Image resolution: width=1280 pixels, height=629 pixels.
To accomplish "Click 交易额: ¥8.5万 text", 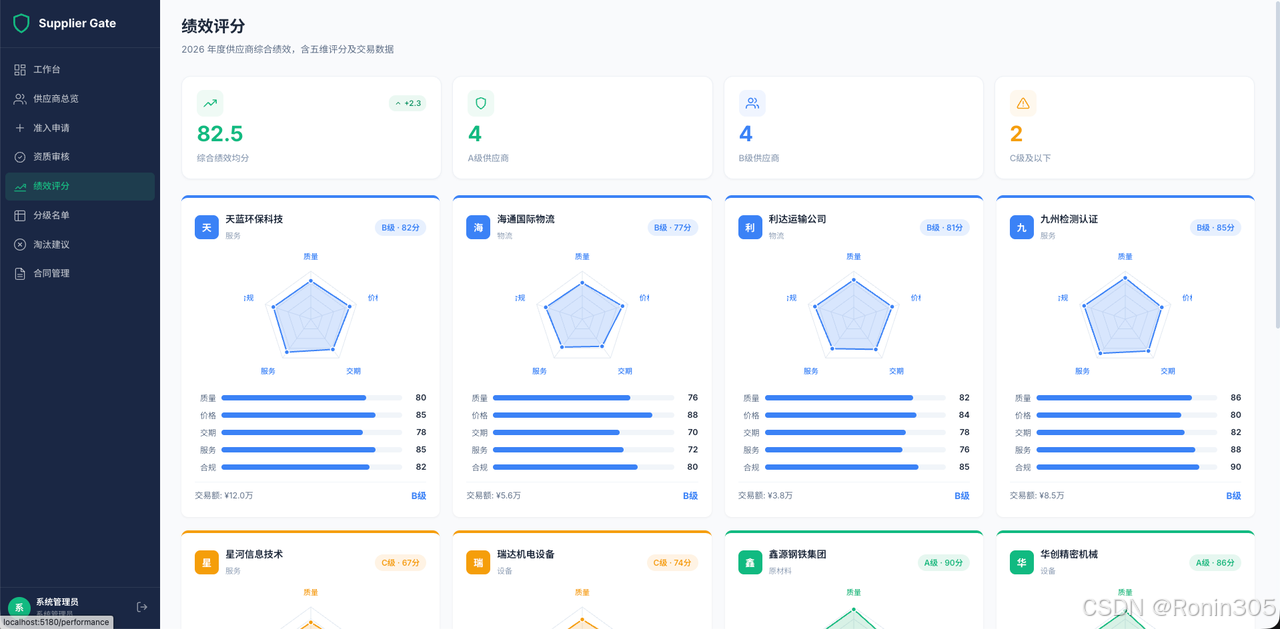I will point(1037,495).
